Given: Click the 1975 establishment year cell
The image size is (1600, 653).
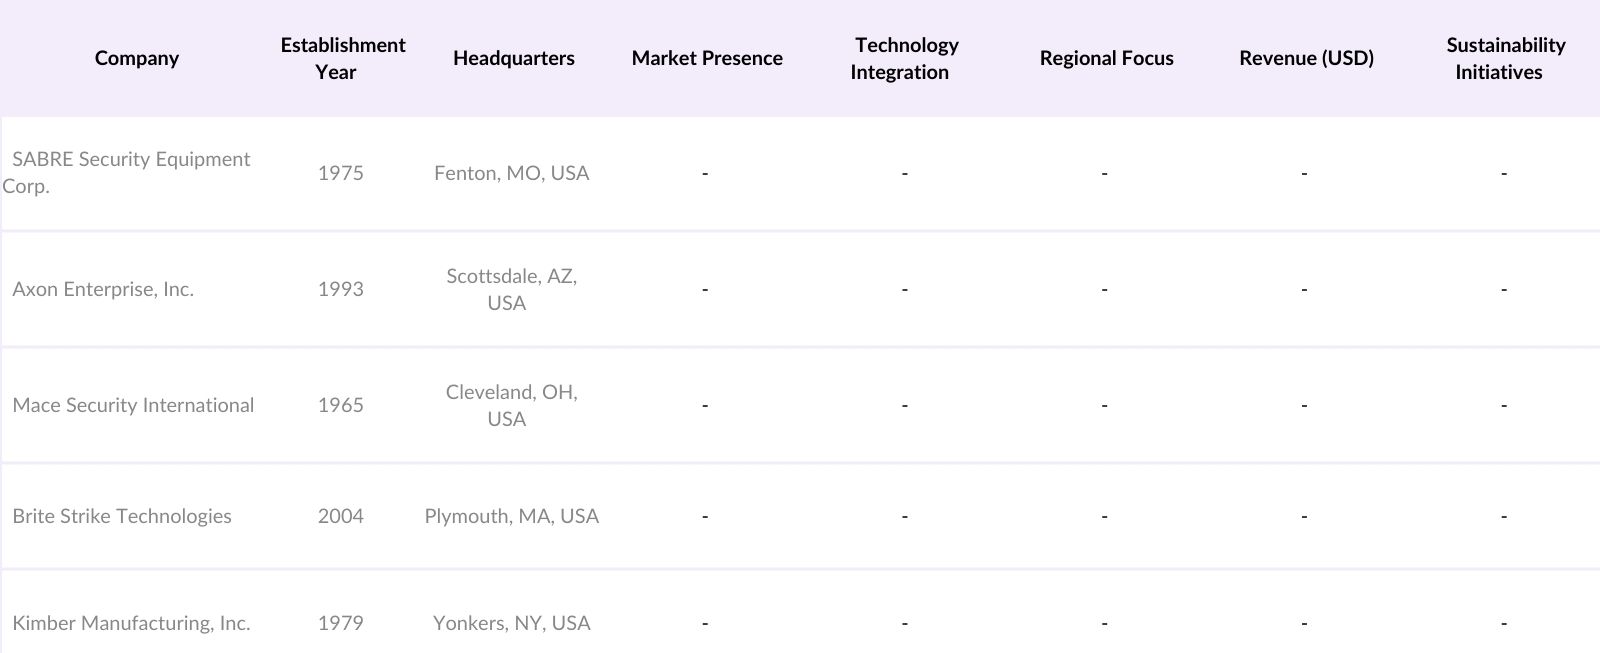Looking at the screenshot, I should [340, 173].
